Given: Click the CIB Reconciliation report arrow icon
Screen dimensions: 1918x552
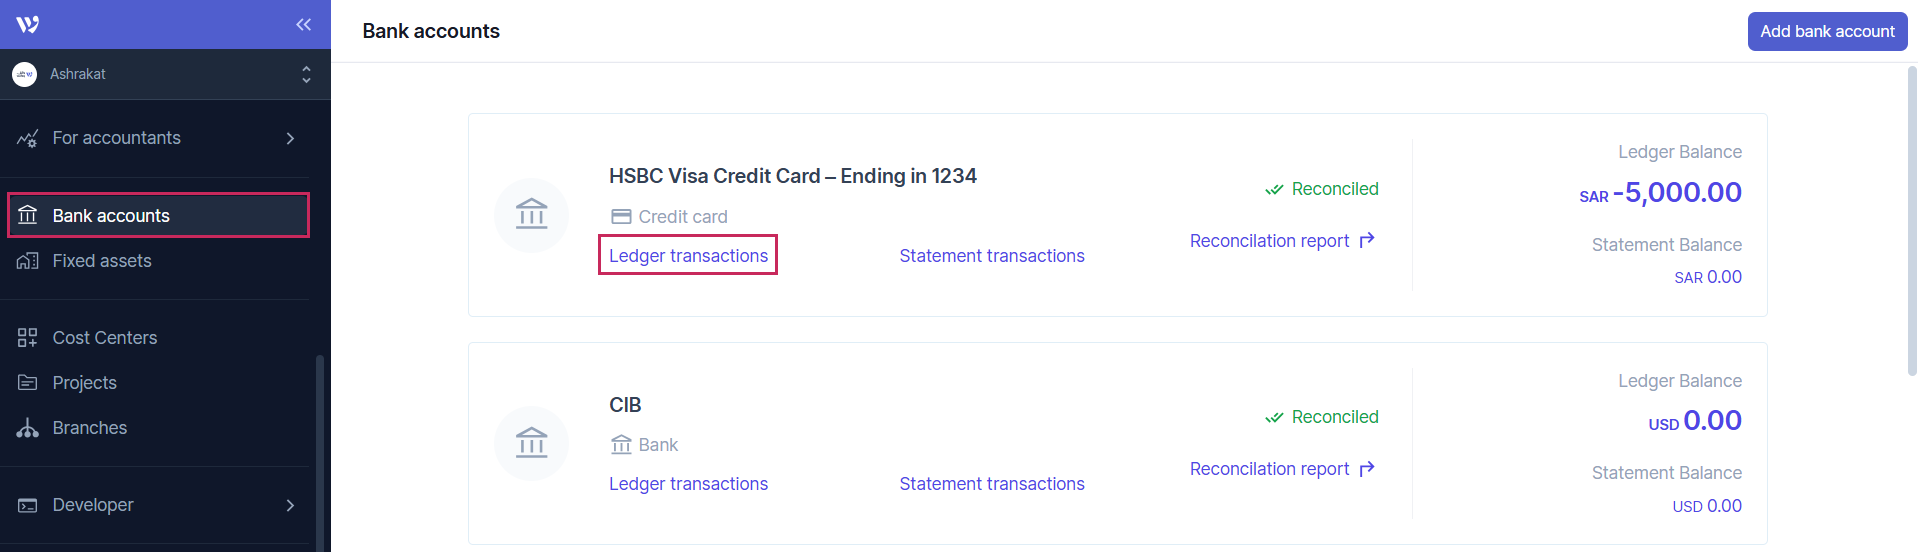Looking at the screenshot, I should (x=1367, y=468).
